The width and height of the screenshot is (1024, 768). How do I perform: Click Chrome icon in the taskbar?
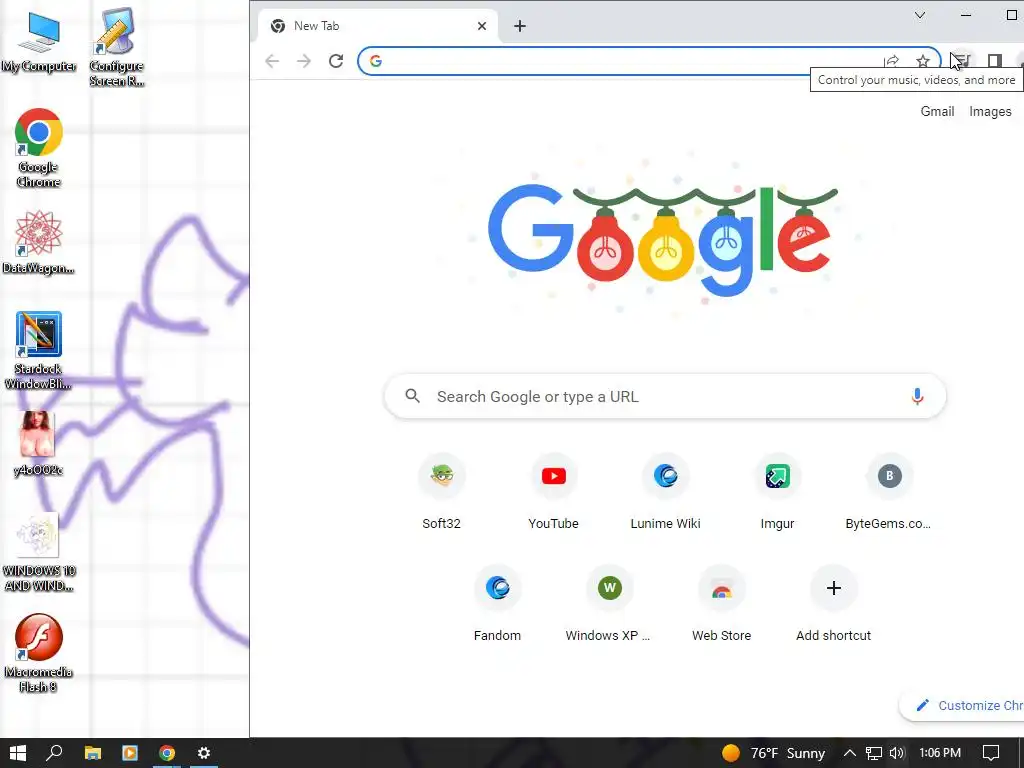click(167, 753)
